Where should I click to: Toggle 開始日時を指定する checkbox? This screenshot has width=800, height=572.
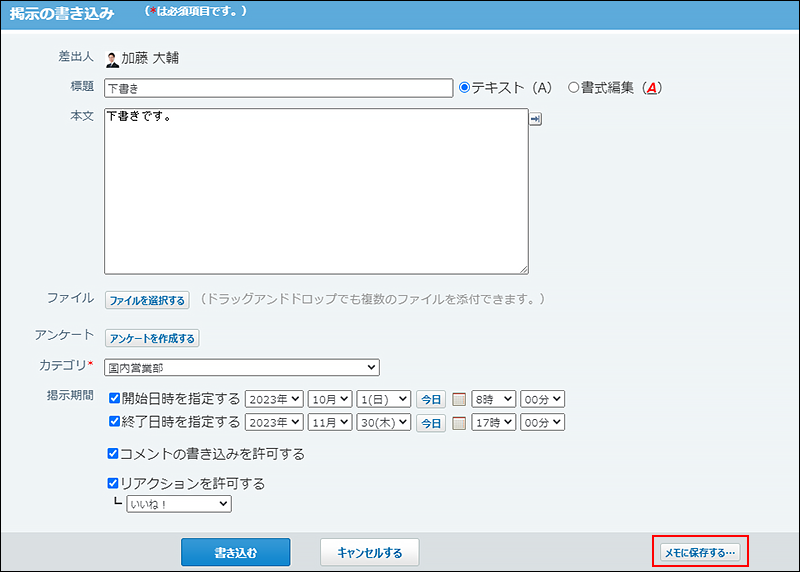[114, 398]
